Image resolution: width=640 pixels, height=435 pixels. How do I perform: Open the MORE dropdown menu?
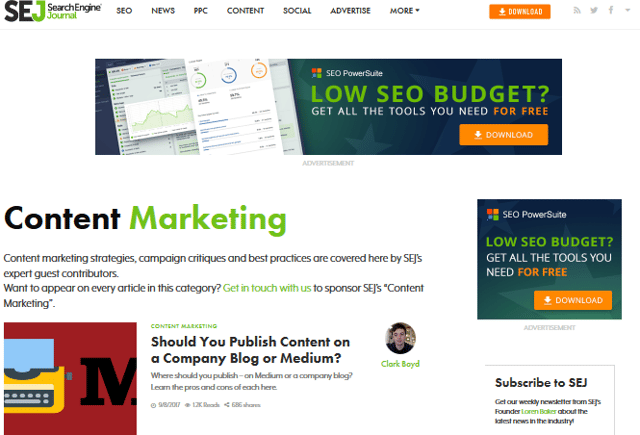point(404,11)
